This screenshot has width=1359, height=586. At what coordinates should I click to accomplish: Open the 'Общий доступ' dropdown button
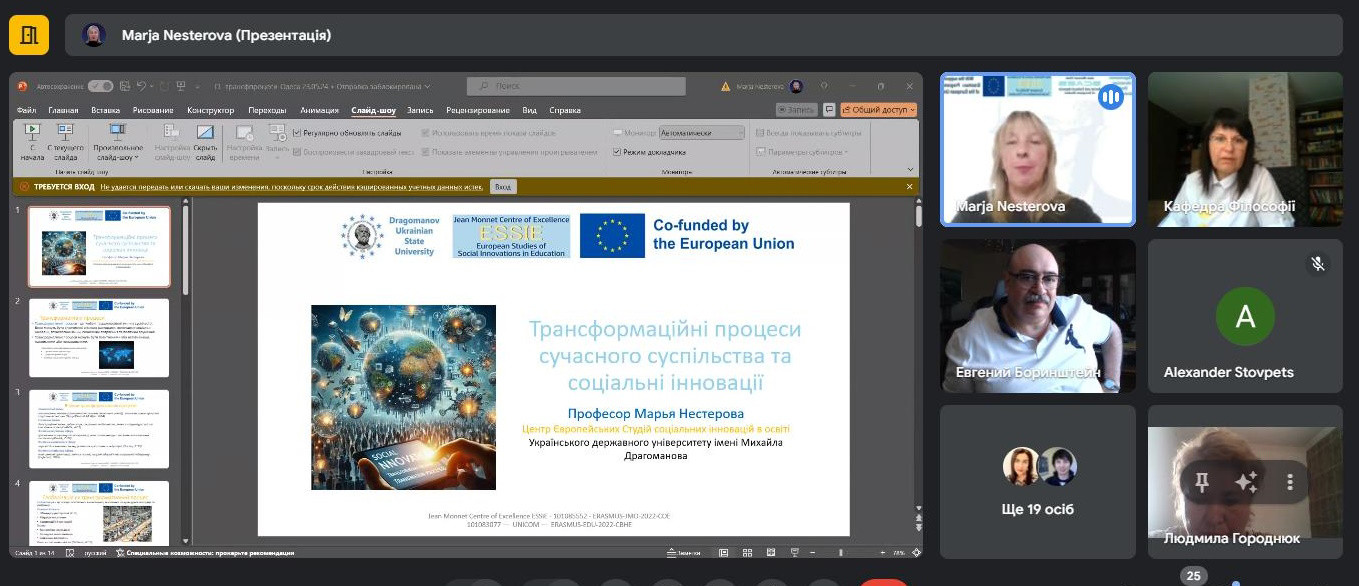click(878, 110)
